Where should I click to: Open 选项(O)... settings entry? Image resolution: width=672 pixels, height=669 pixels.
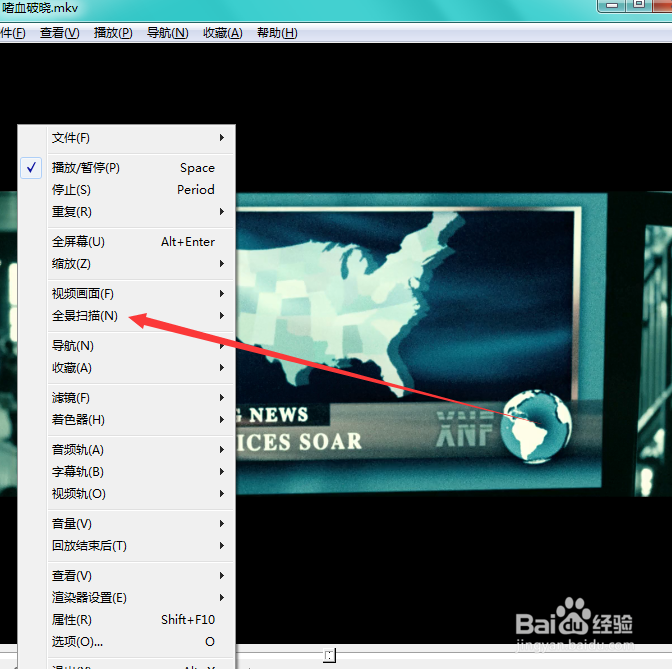[140, 642]
